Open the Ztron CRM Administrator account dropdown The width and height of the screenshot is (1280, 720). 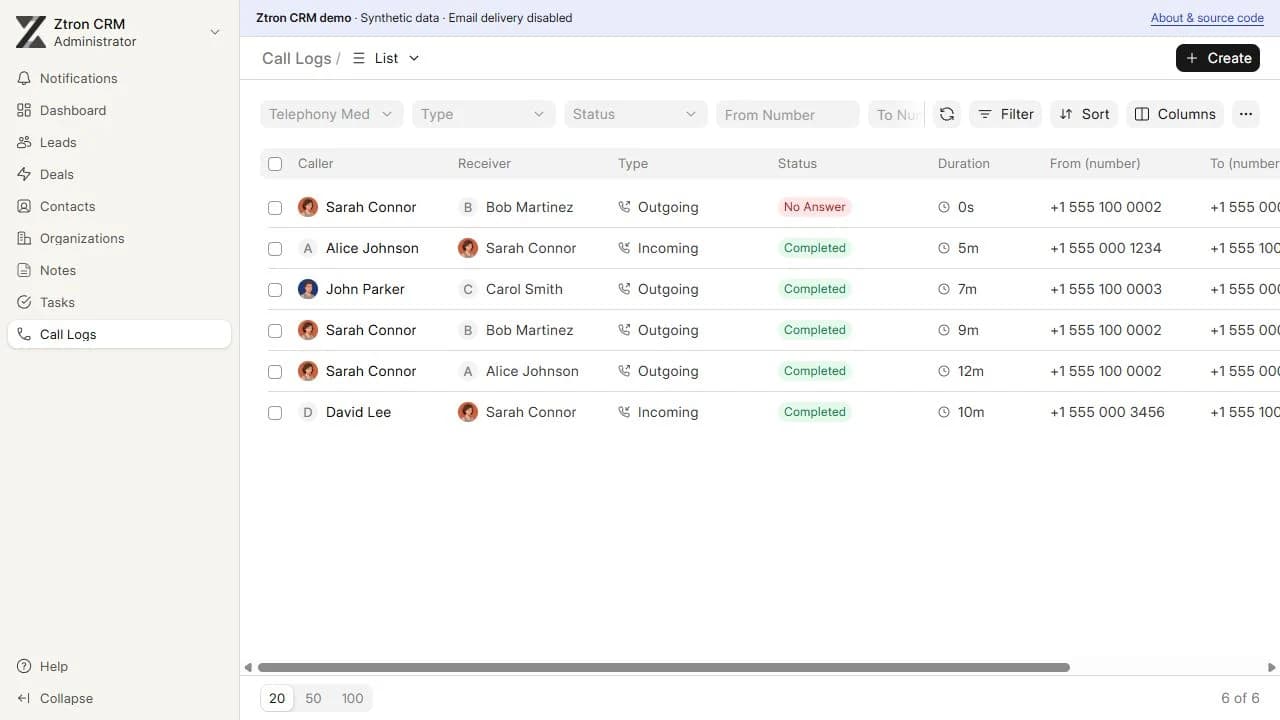119,32
